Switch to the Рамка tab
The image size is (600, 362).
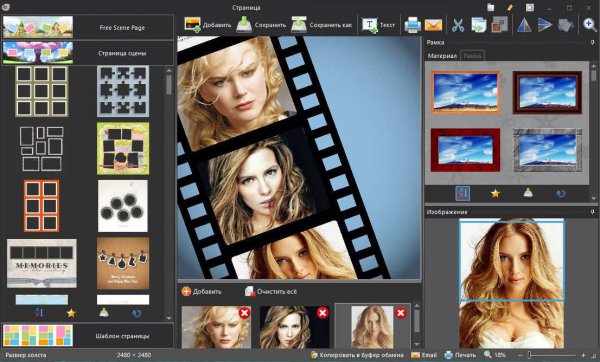pyautogui.click(x=472, y=56)
